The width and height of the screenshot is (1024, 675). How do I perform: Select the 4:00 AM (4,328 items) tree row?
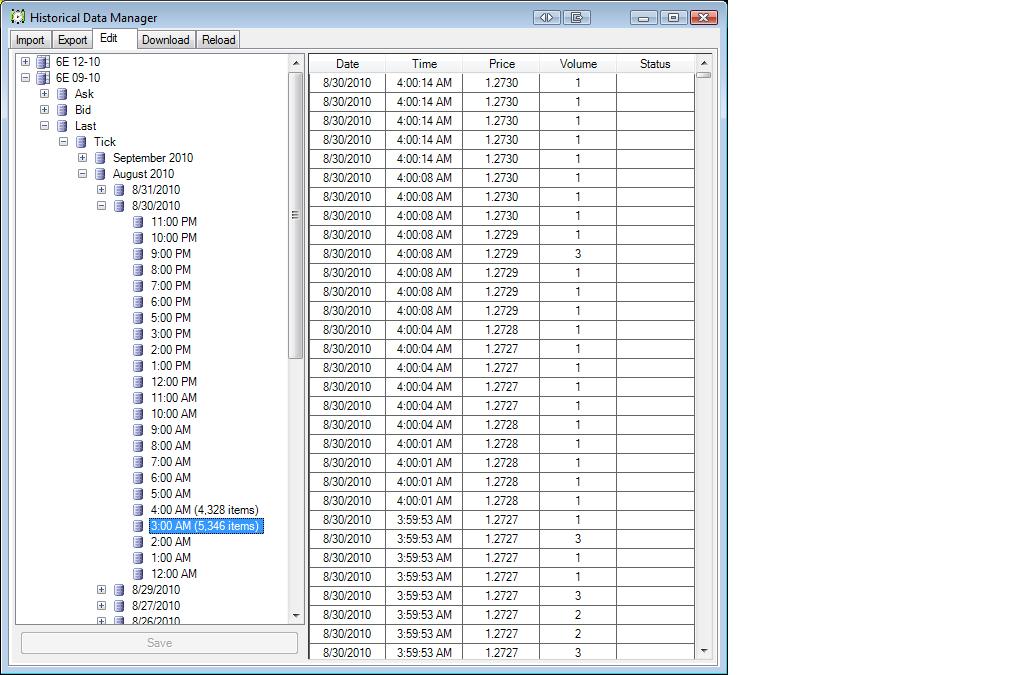pos(204,510)
